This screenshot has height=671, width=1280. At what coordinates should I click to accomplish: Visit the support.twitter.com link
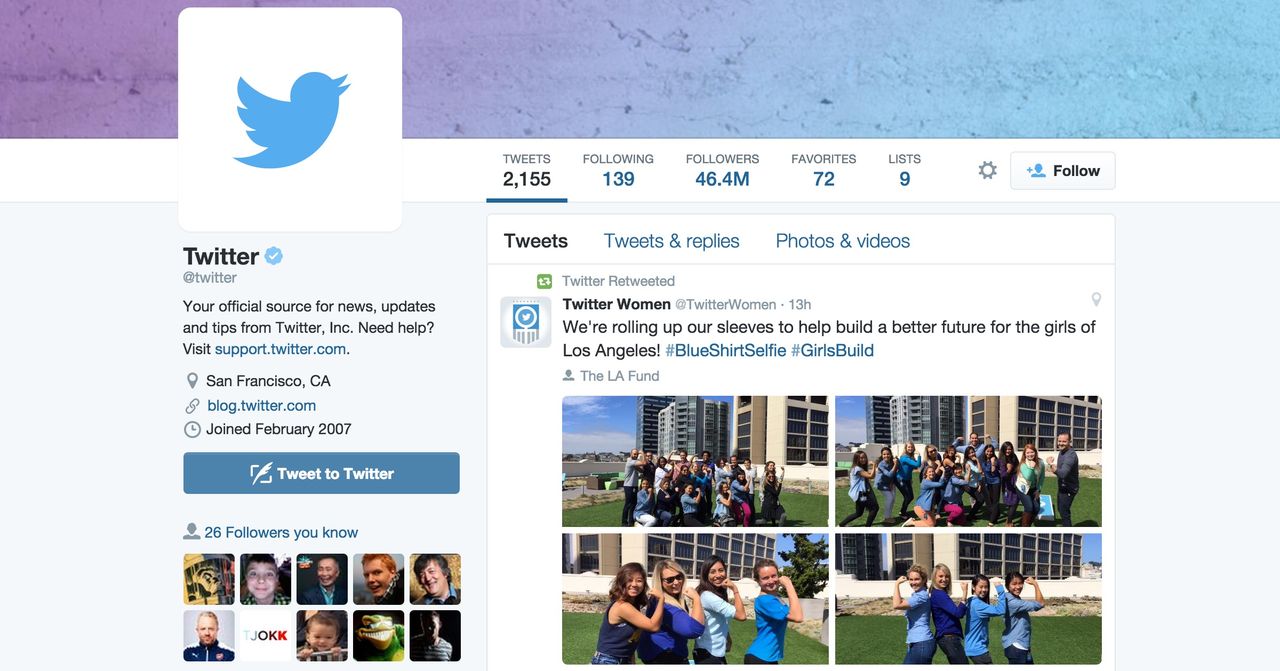click(x=280, y=349)
